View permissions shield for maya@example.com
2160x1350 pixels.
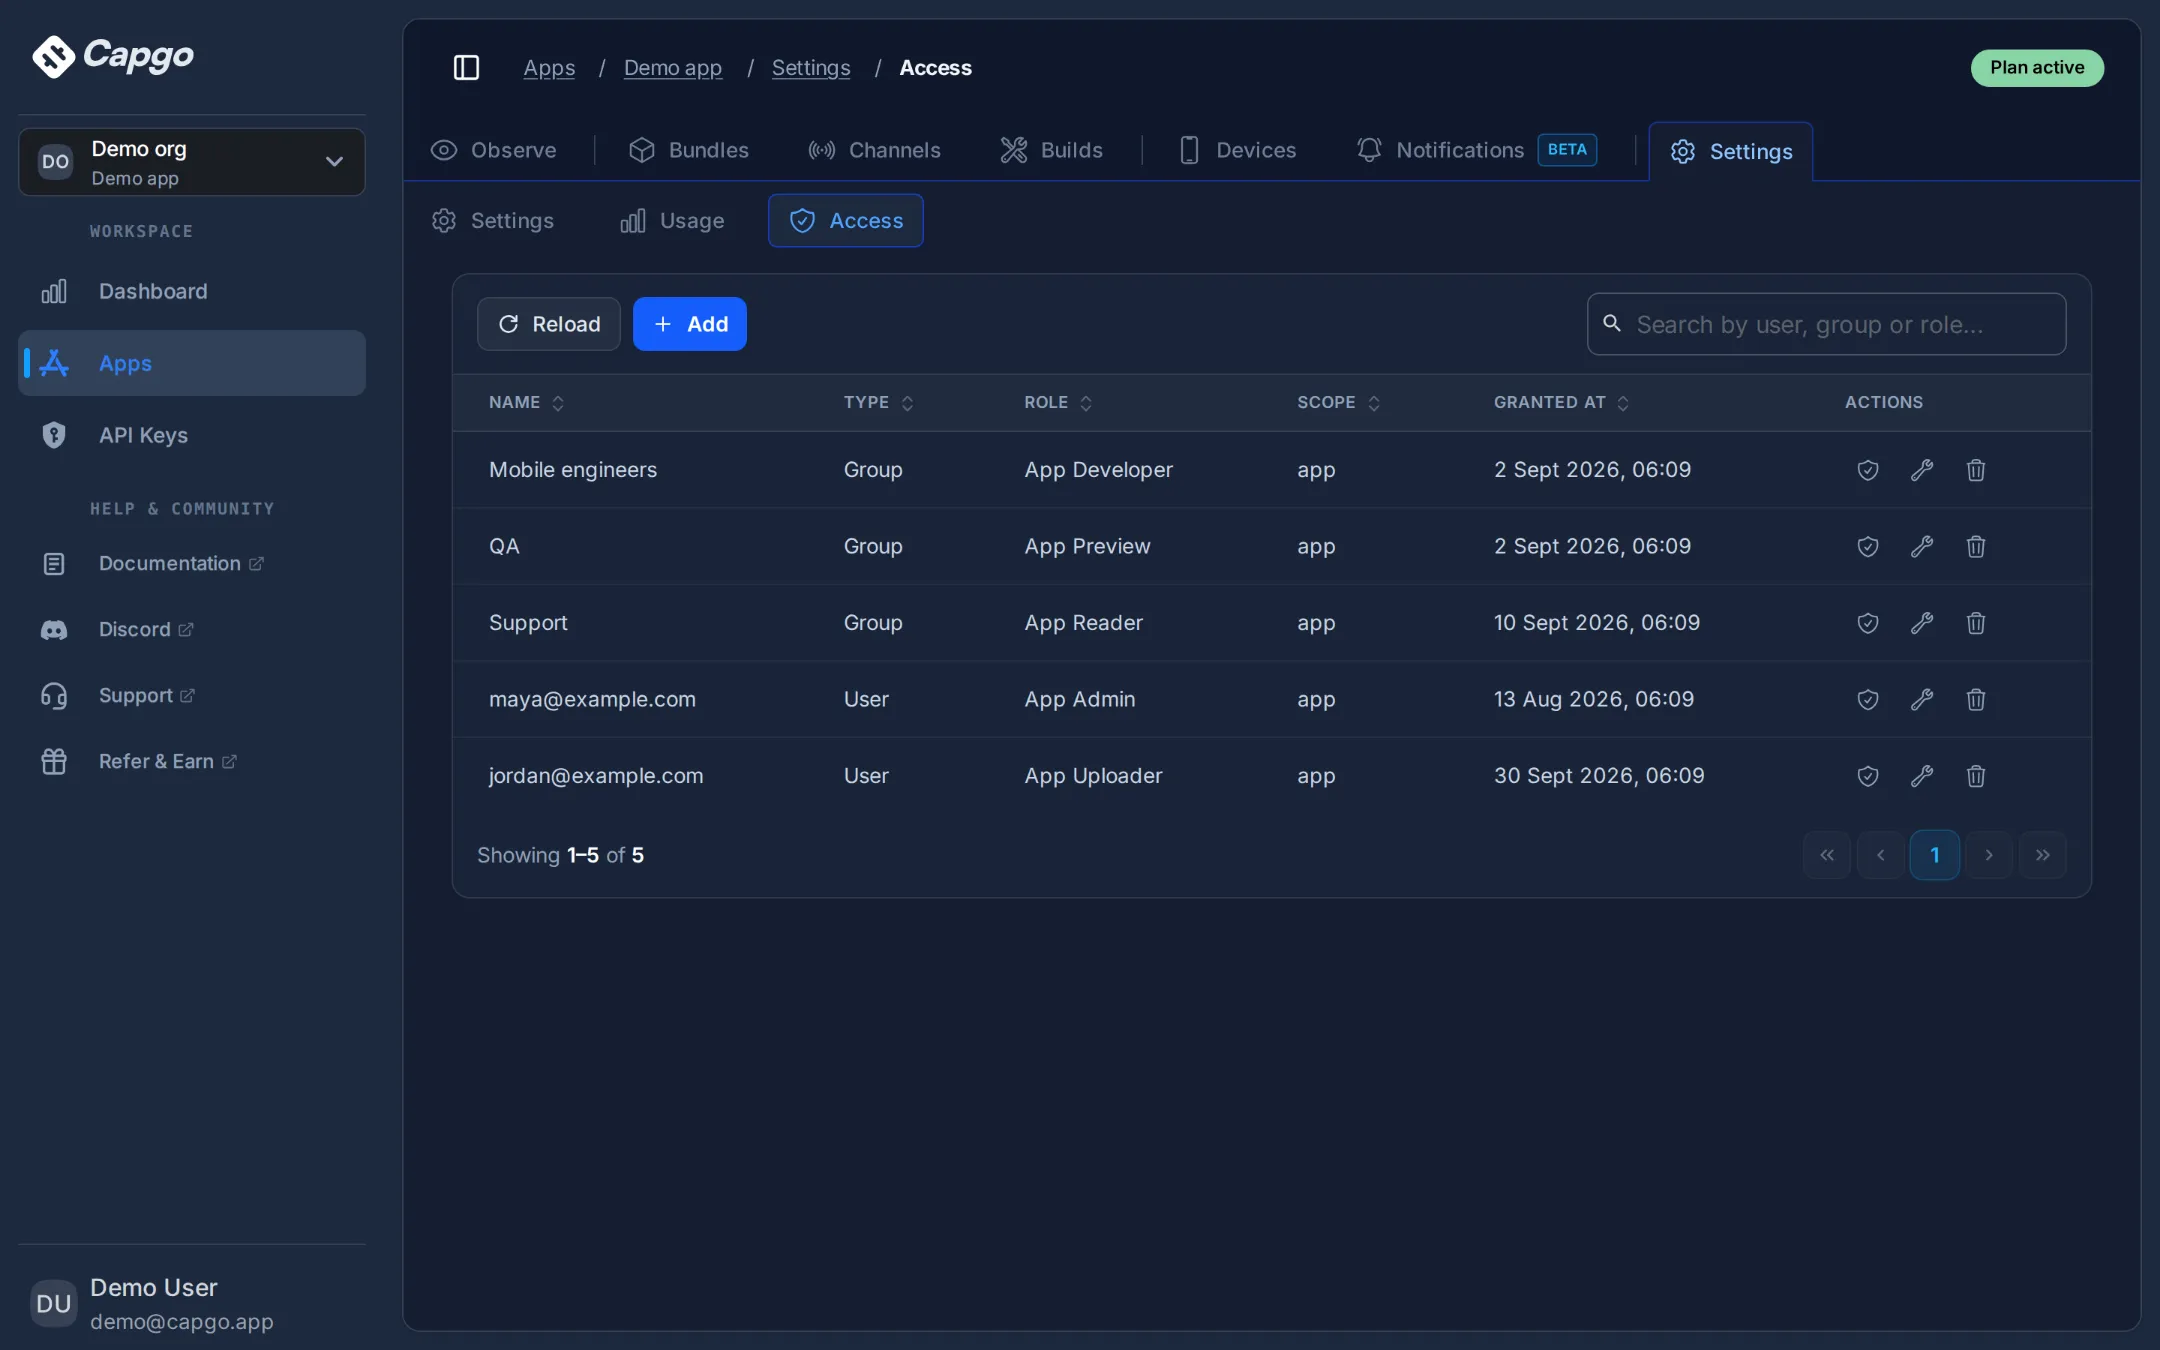pos(1867,699)
